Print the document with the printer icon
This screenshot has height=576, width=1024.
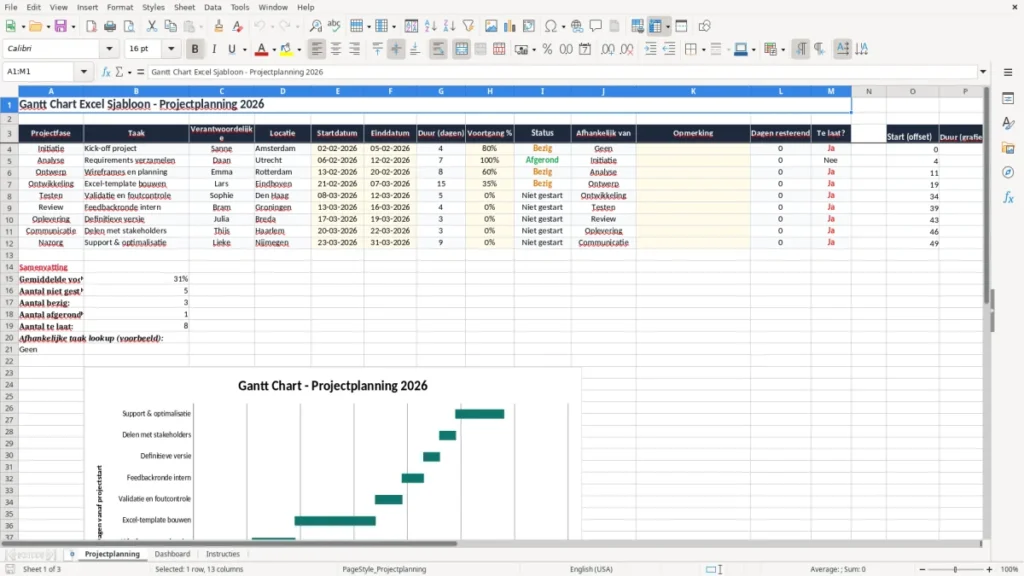pyautogui.click(x=110, y=26)
